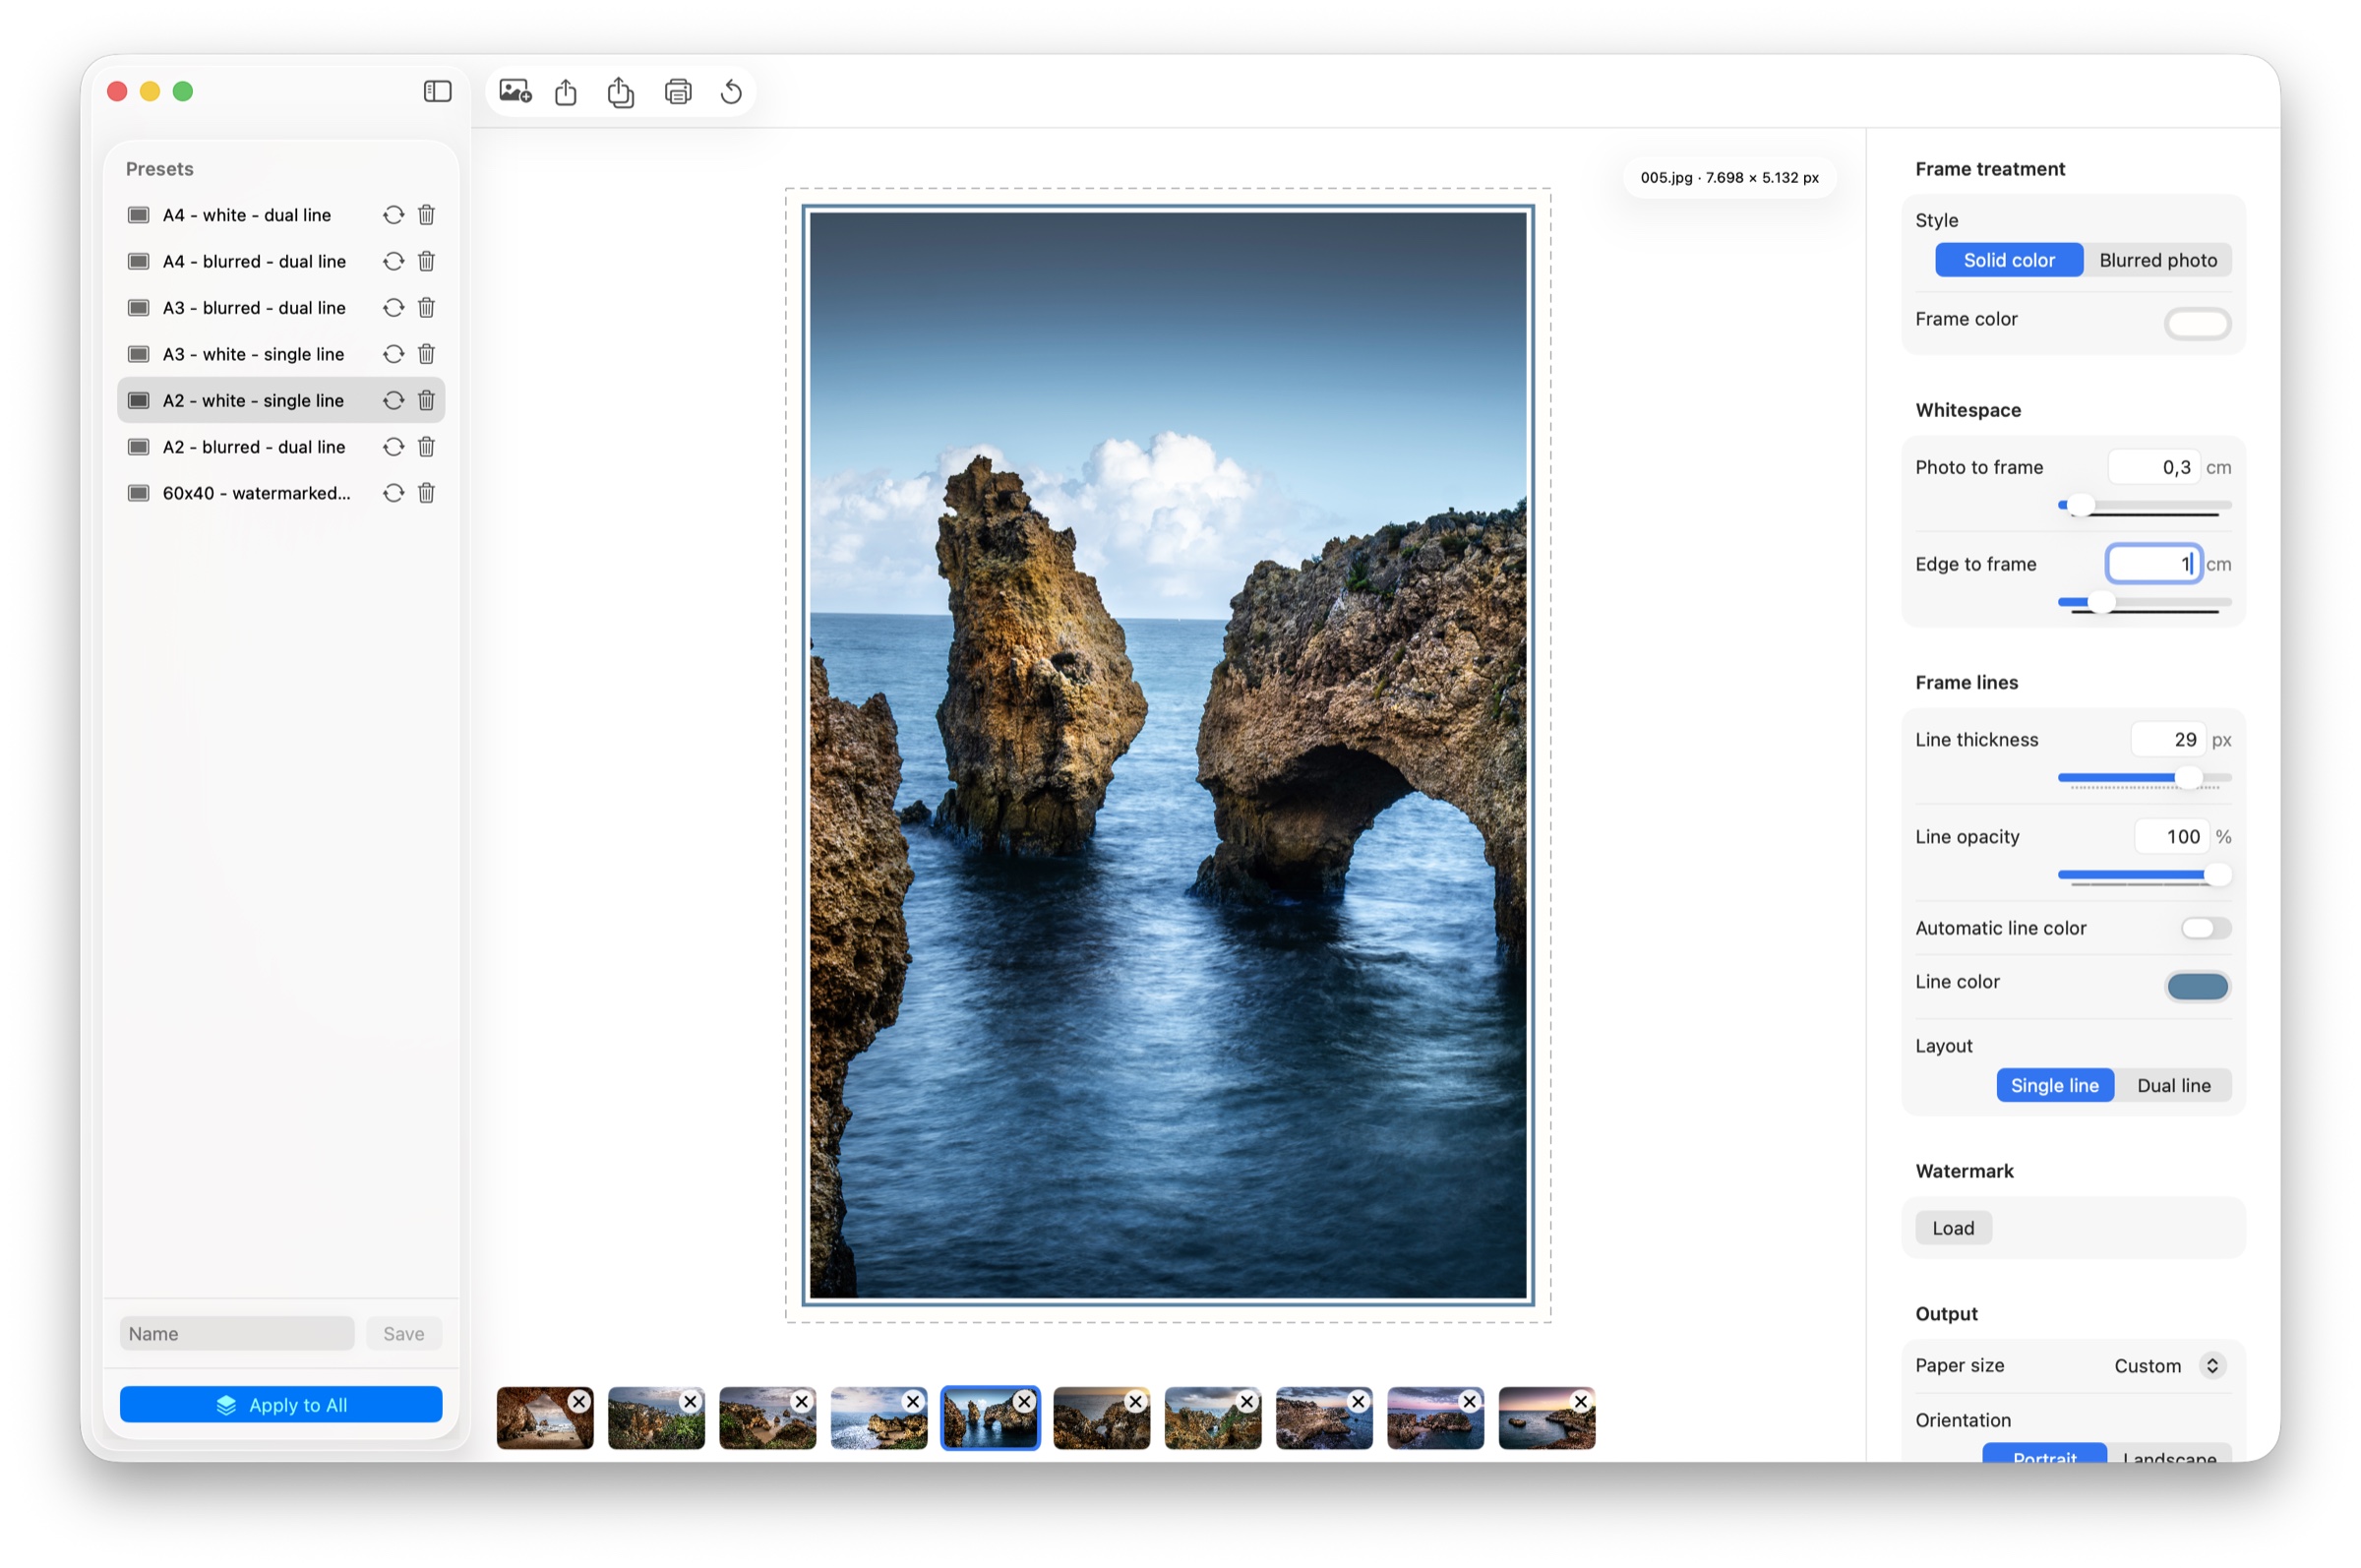2361x1568 pixels.
Task: Delete the 'A2 - white - single line' preset
Action: (426, 400)
